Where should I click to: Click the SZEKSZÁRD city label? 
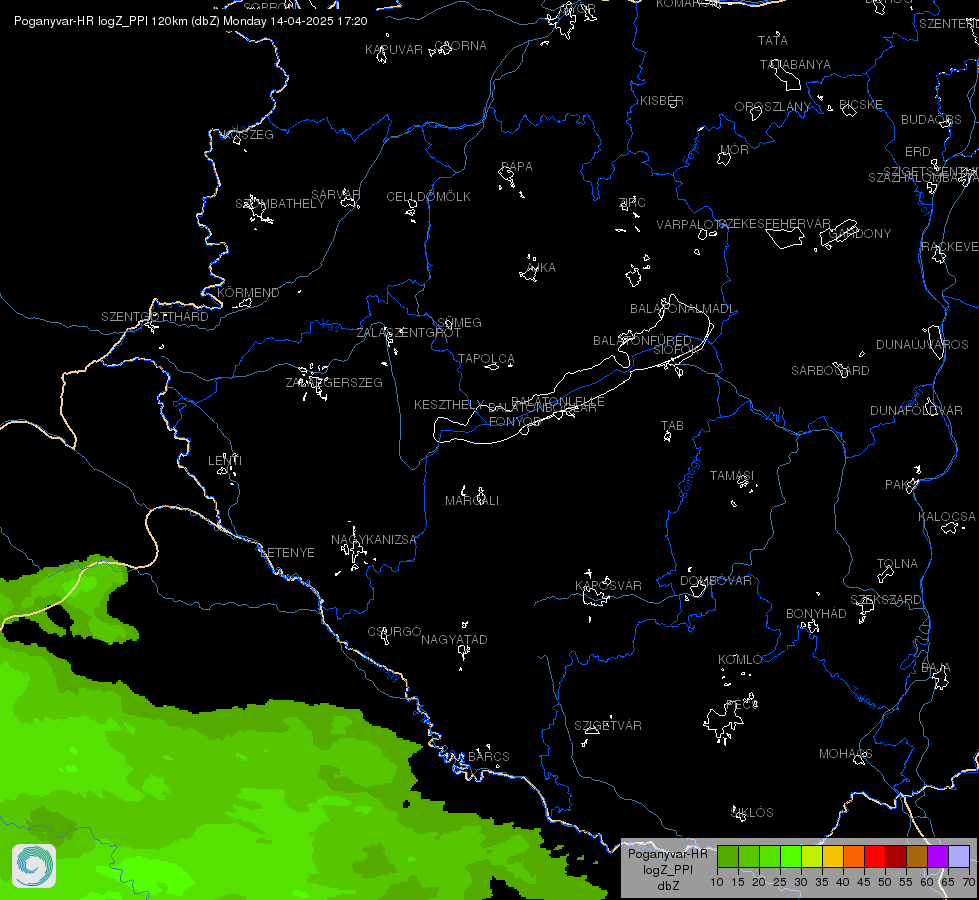pos(885,600)
